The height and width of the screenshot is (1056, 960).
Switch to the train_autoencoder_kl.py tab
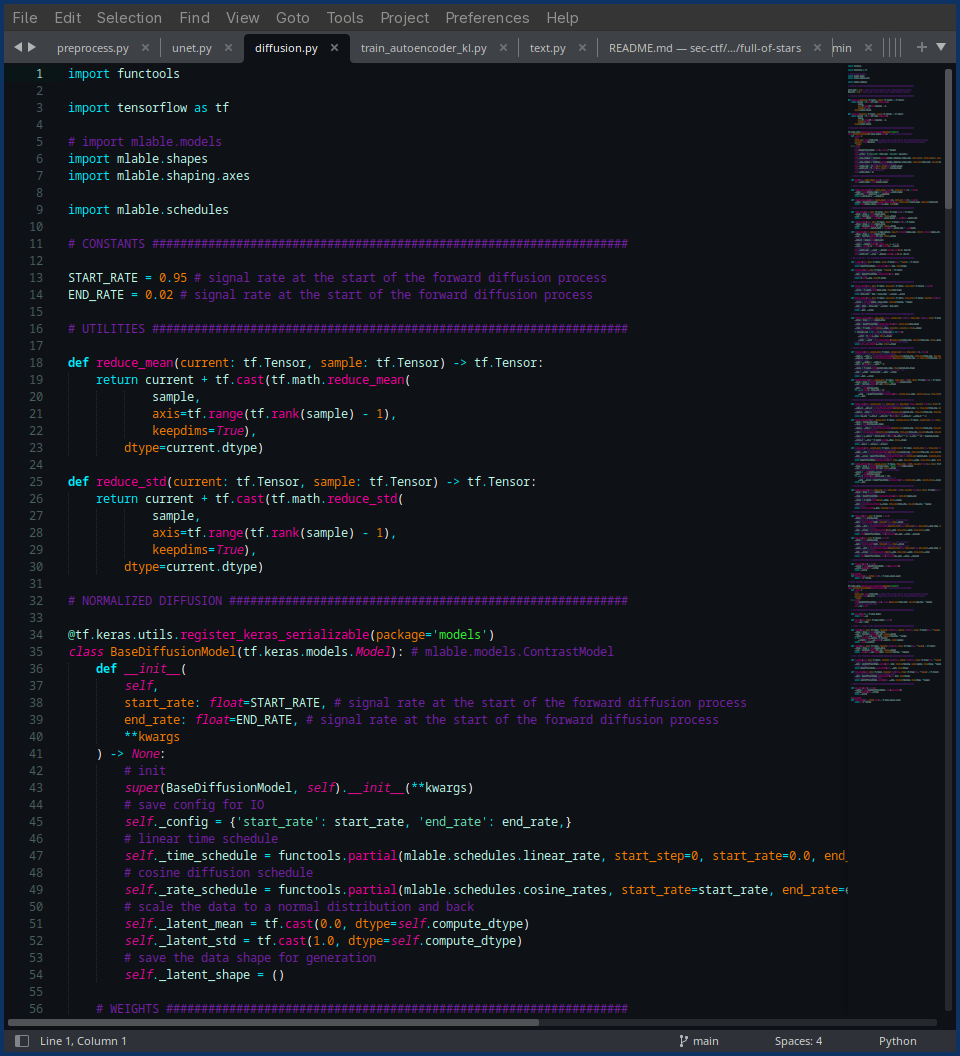click(x=423, y=47)
